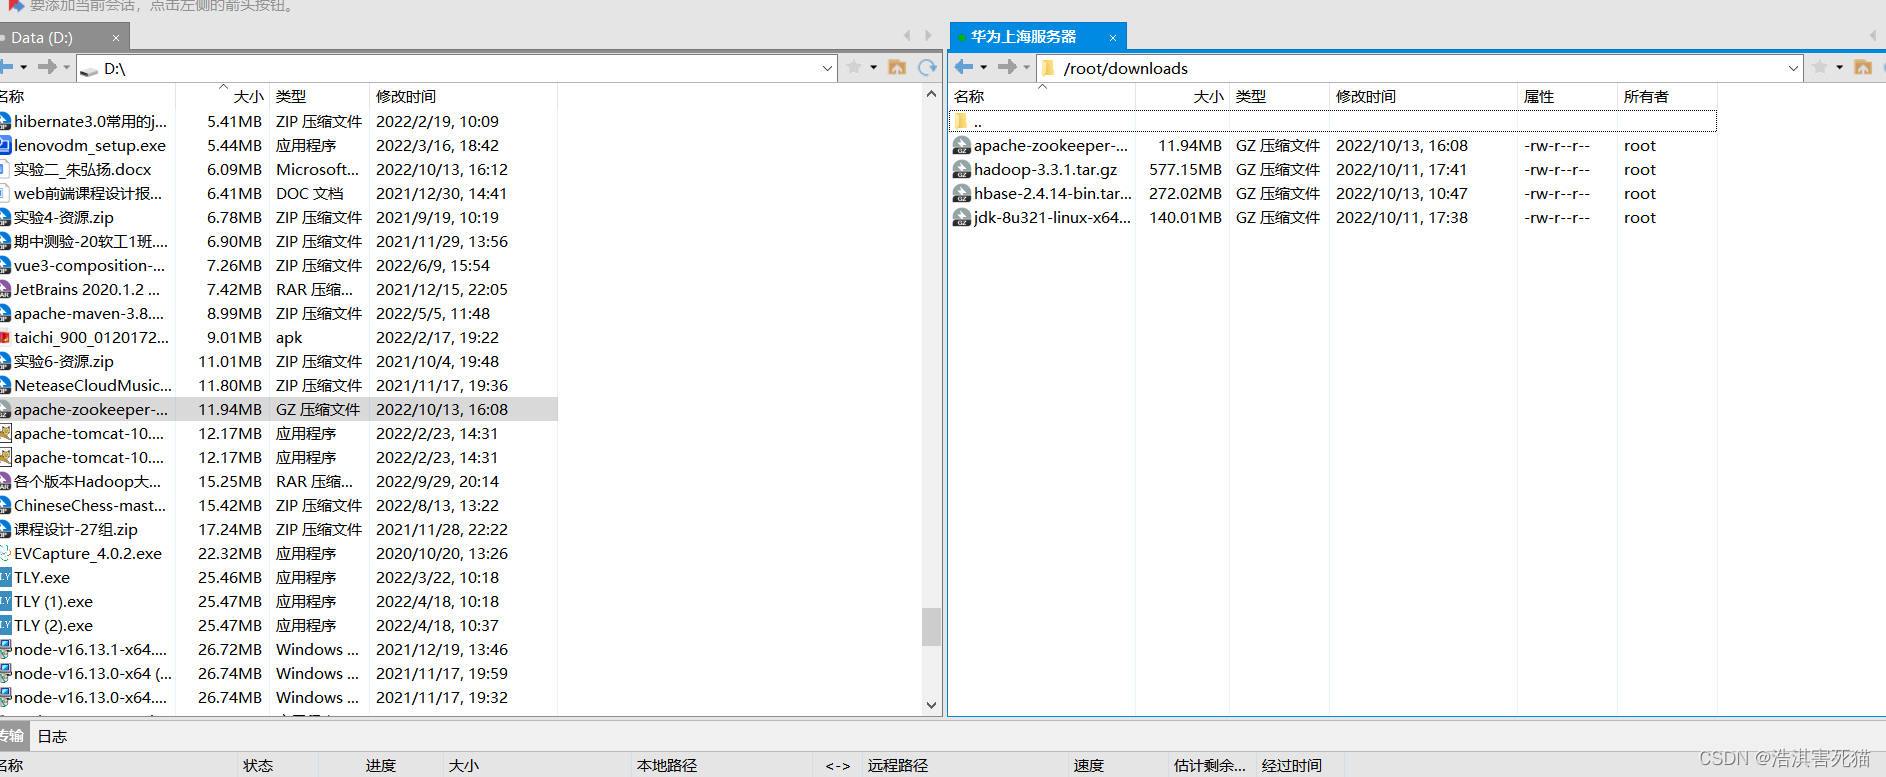Viewport: 1886px width, 777px height.
Task: Open the local path dropdown for D:\
Action: pos(827,68)
